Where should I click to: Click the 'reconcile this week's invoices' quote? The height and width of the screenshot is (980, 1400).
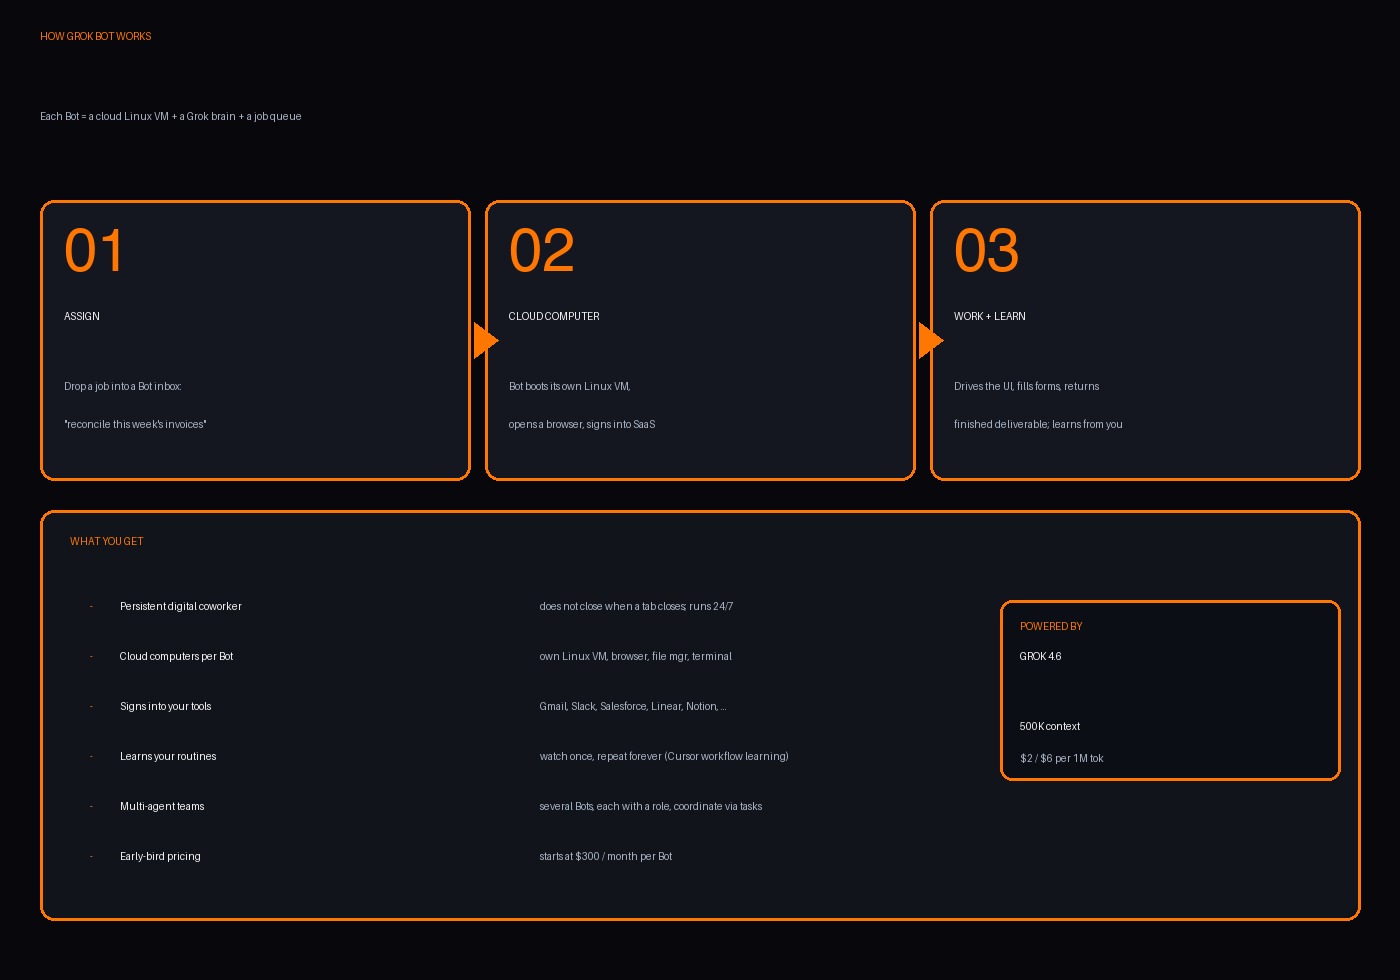pos(135,424)
